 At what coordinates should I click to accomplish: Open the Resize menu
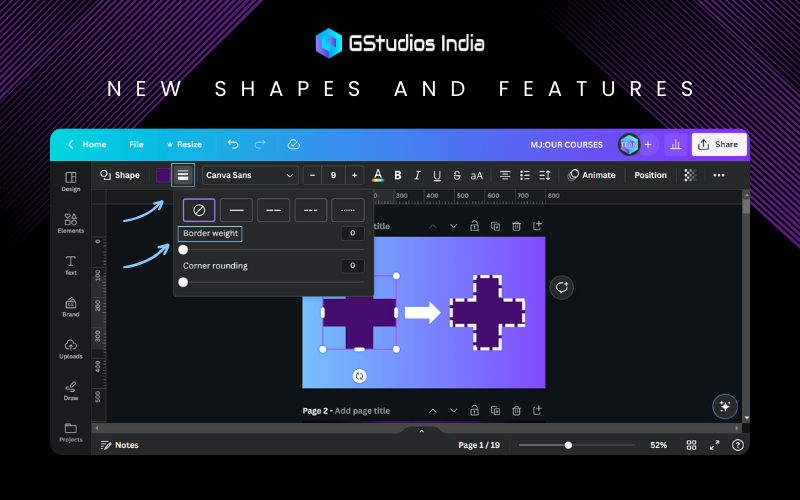coord(184,144)
